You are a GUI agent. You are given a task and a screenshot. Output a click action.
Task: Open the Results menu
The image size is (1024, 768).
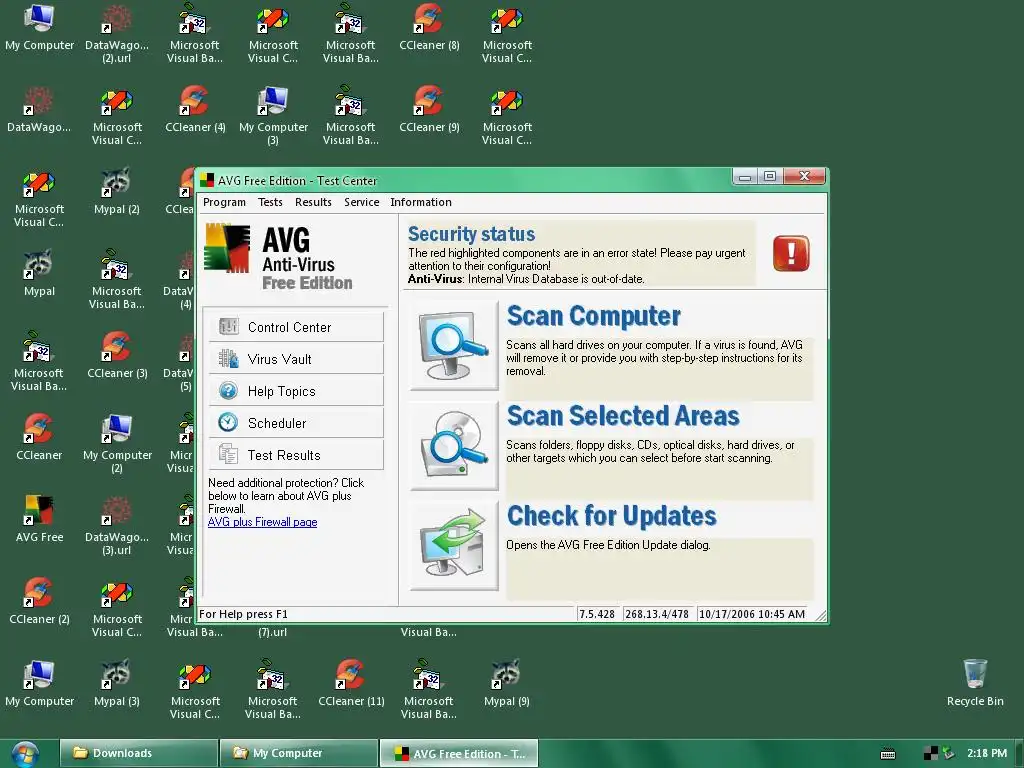click(x=313, y=202)
